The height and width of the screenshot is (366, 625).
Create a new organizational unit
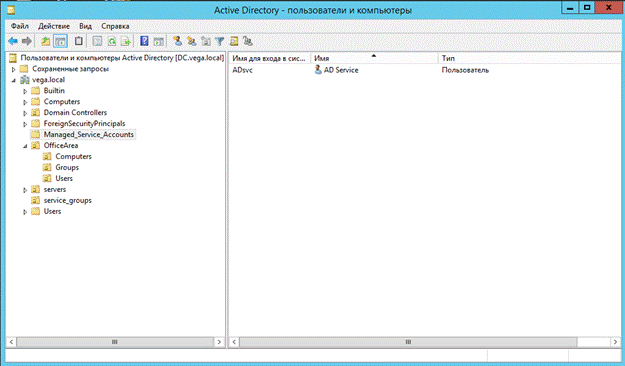206,41
